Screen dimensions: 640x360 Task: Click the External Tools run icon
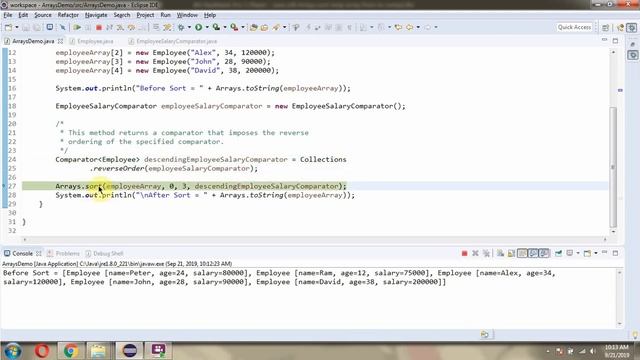tap(234, 27)
